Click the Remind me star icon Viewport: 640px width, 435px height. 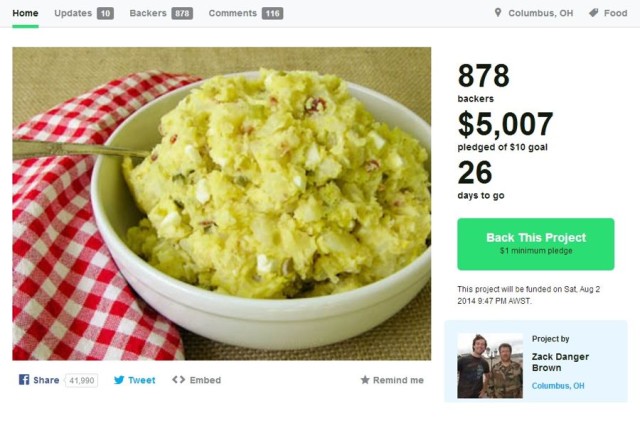[x=365, y=380]
